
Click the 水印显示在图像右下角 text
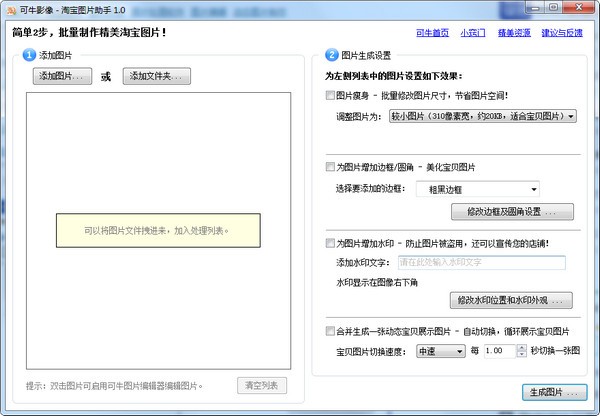tap(377, 283)
